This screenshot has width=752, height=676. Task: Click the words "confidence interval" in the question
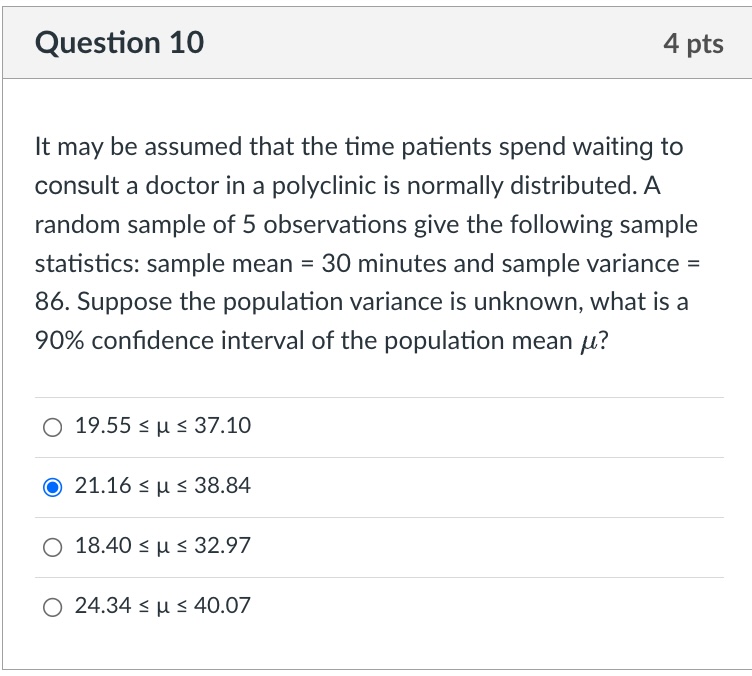[201, 341]
